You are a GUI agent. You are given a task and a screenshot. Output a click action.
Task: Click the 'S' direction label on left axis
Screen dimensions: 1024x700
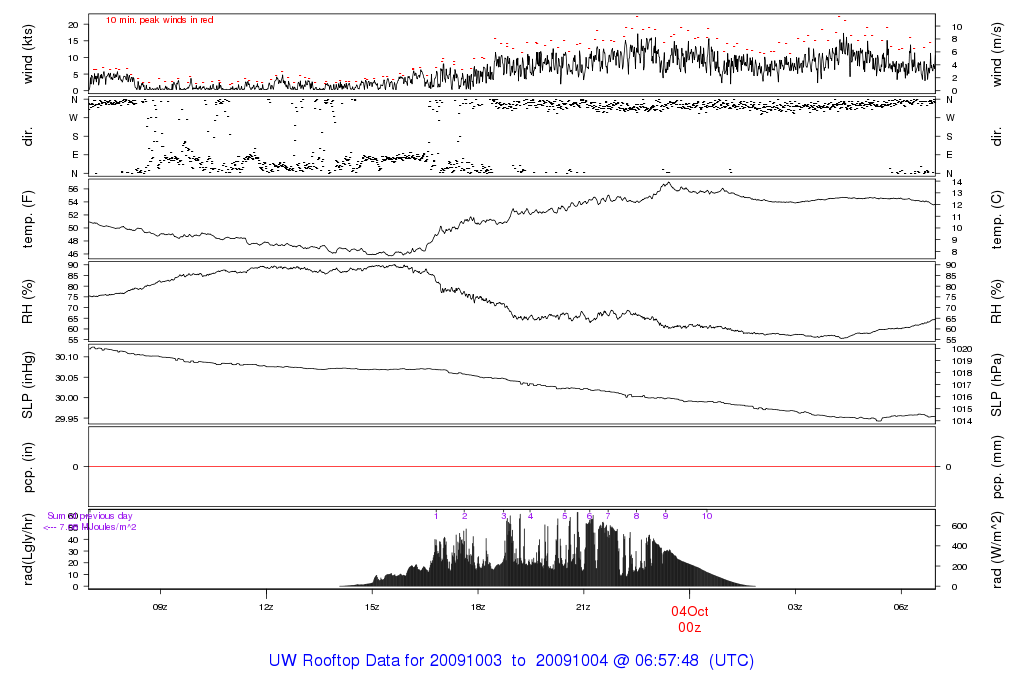(x=75, y=136)
